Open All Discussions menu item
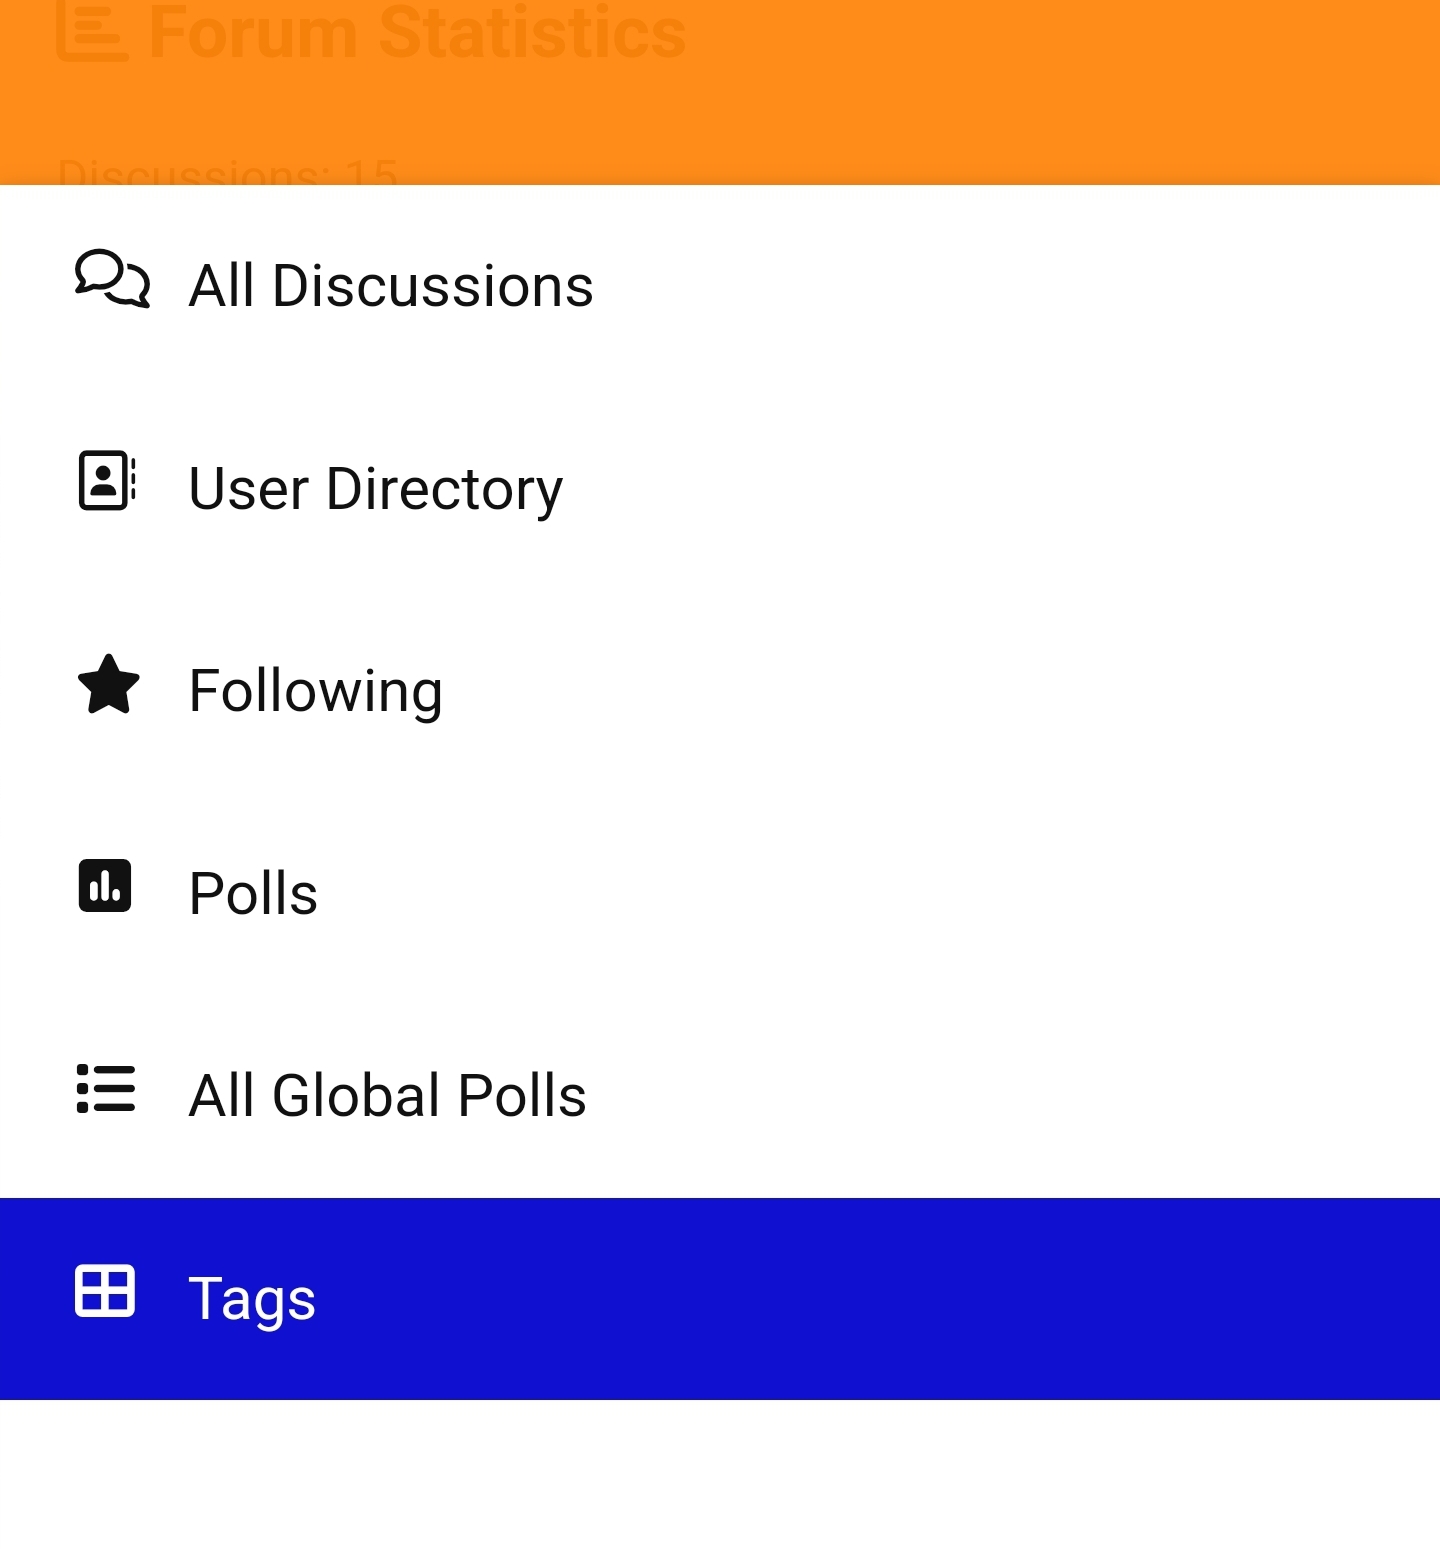The height and width of the screenshot is (1549, 1440). 390,286
